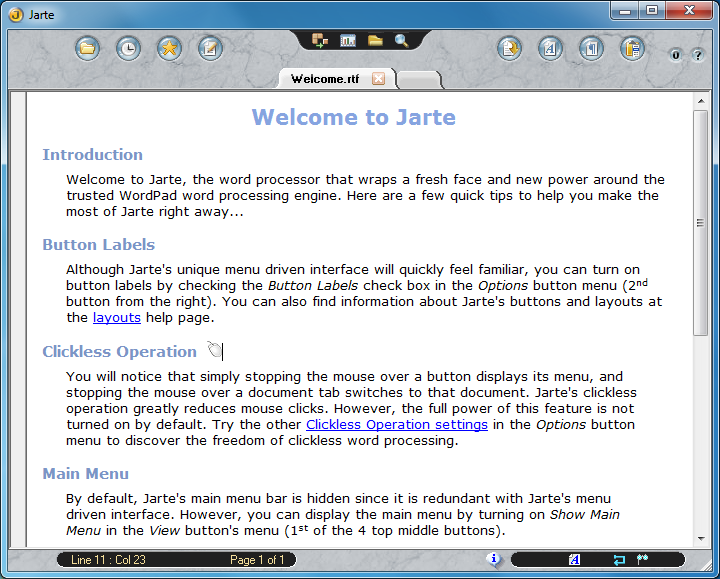Click the empty new document tab
The width and height of the screenshot is (720, 579).
(419, 80)
